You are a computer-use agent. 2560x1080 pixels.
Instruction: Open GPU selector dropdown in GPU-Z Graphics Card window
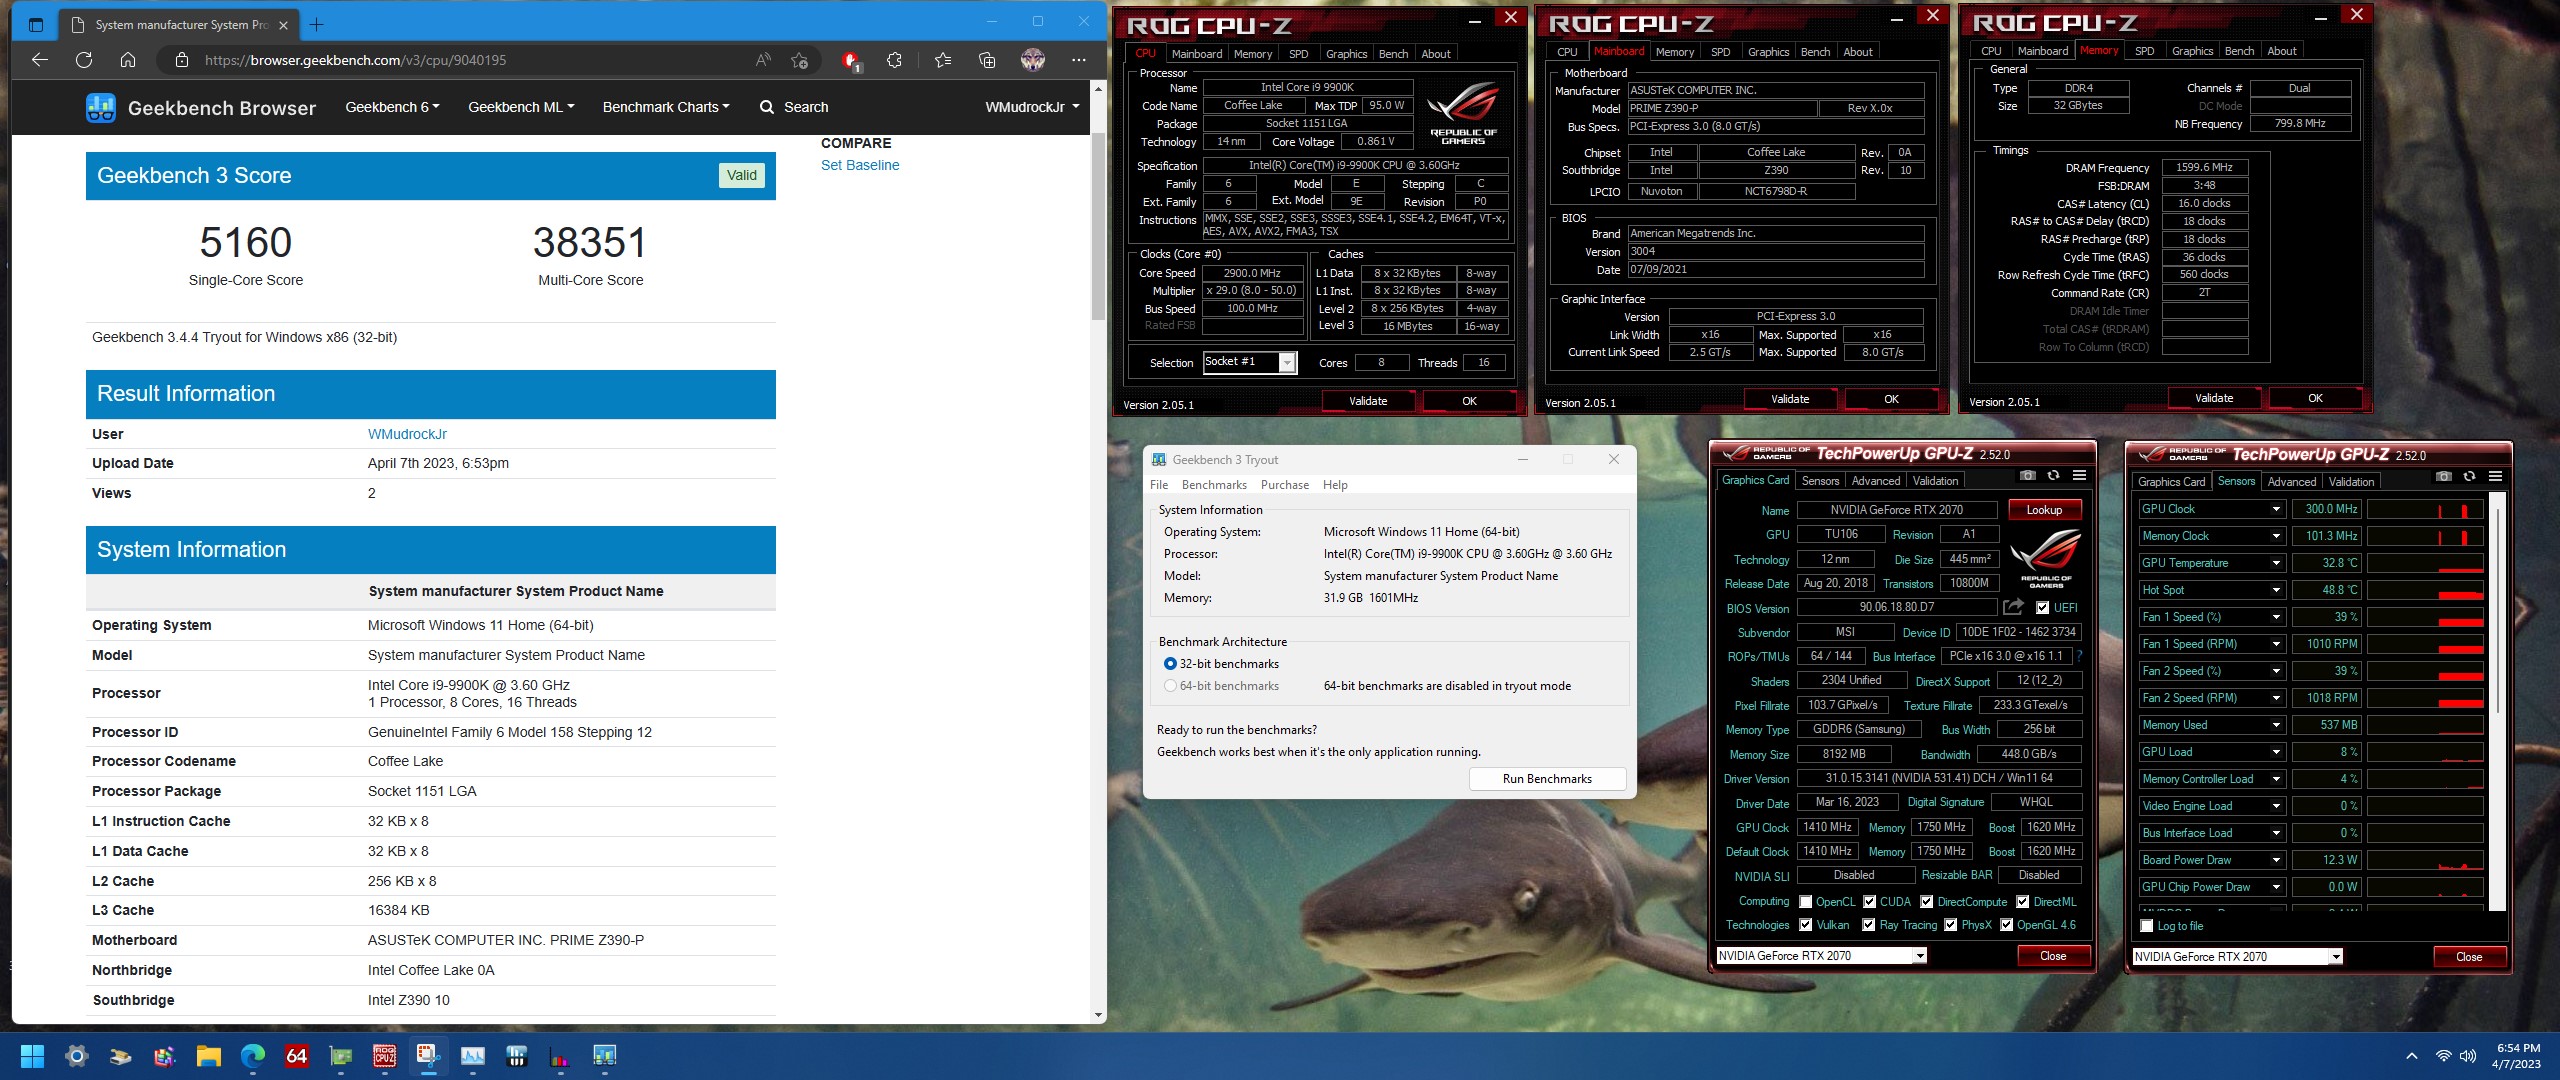(x=1920, y=956)
